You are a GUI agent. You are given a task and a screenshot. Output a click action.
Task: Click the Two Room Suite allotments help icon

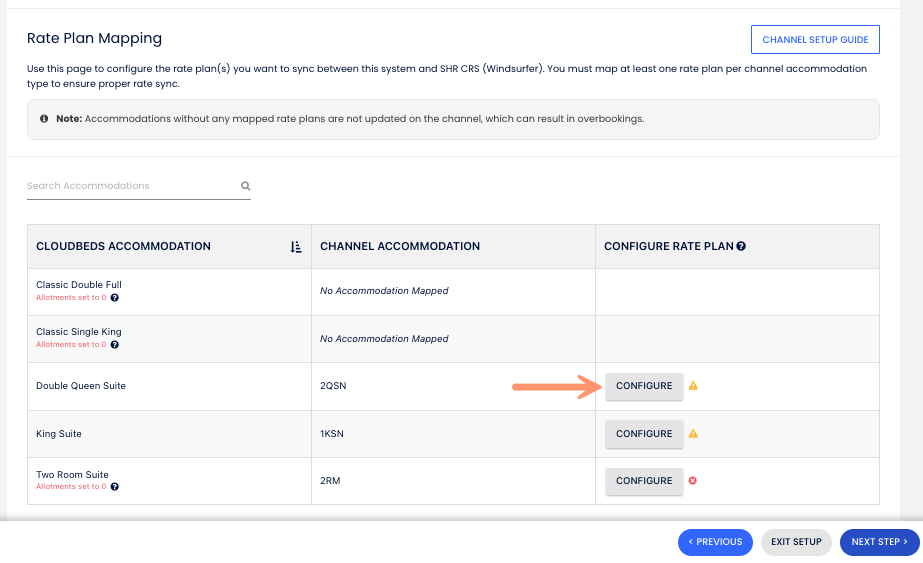tap(115, 487)
